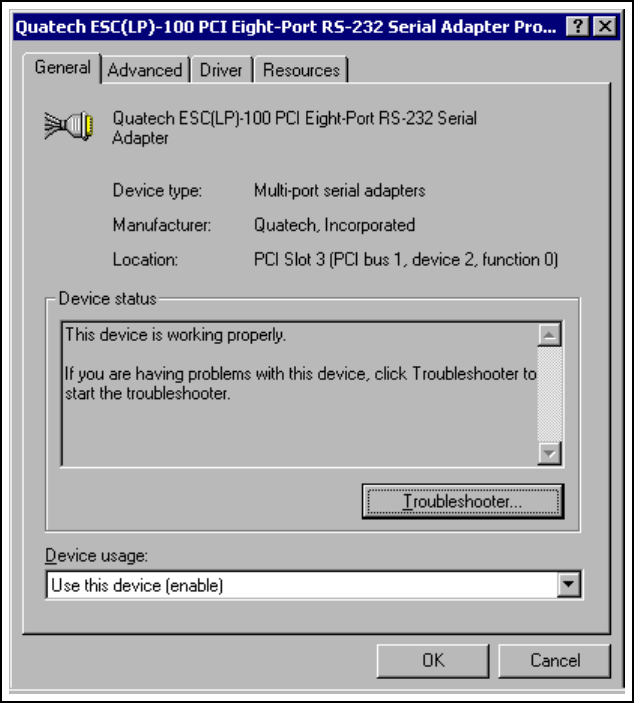Click the question mark help button
Viewport: 634px width, 703px height.
coord(578,26)
